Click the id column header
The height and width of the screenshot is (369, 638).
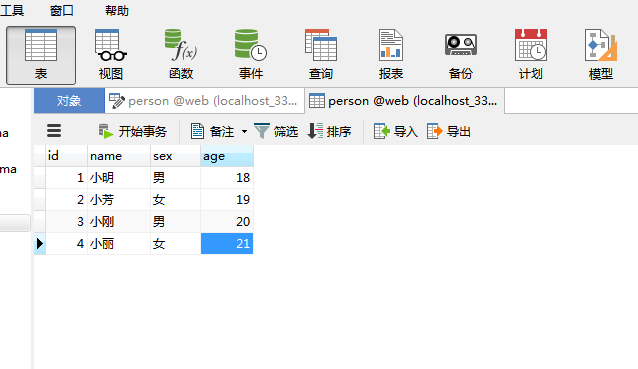66,156
